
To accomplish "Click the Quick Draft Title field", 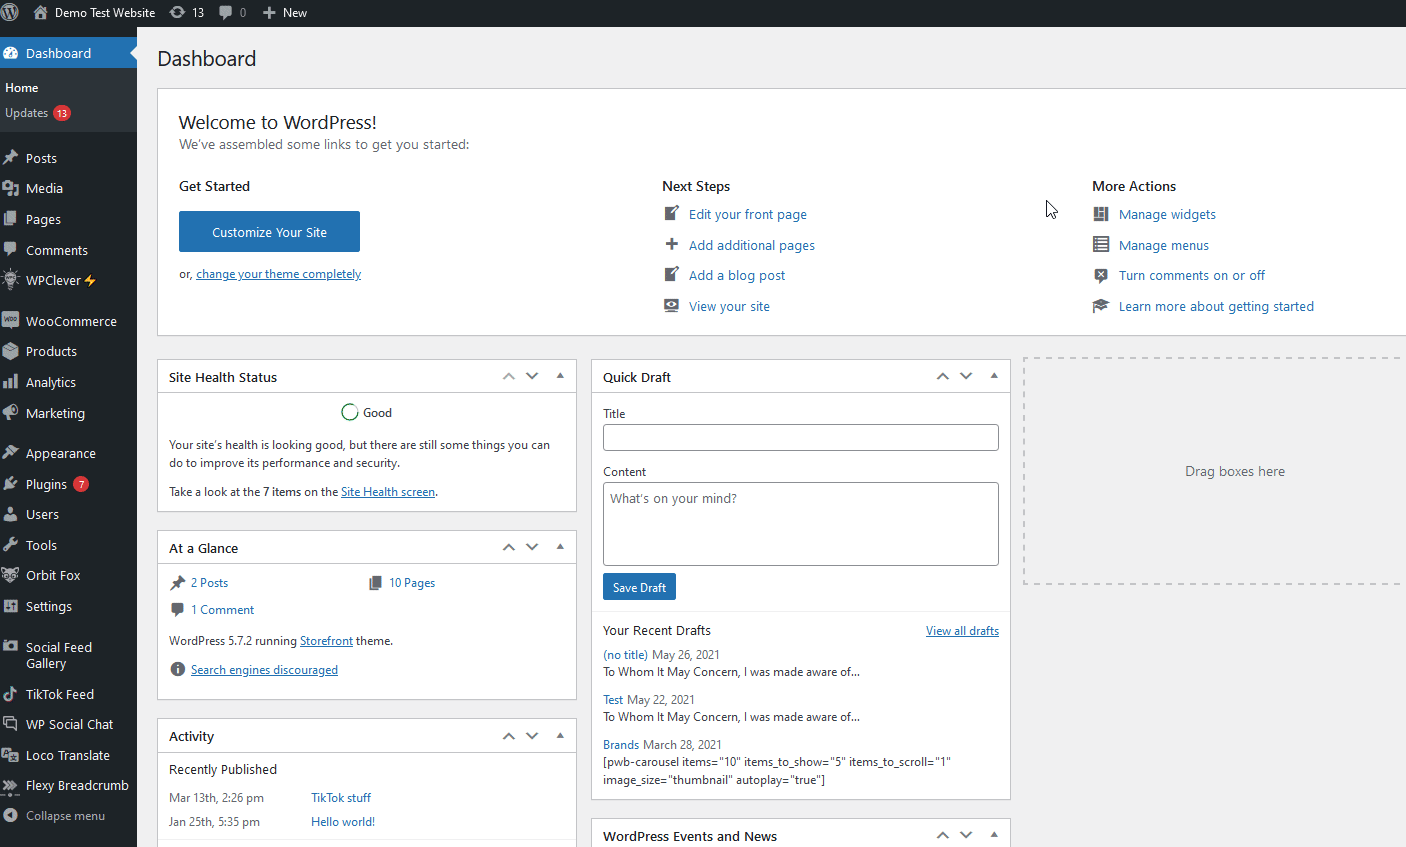I will [800, 437].
